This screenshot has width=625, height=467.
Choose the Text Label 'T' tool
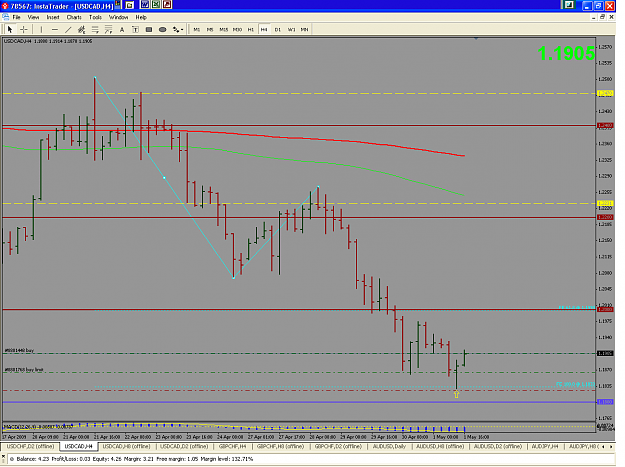136,29
